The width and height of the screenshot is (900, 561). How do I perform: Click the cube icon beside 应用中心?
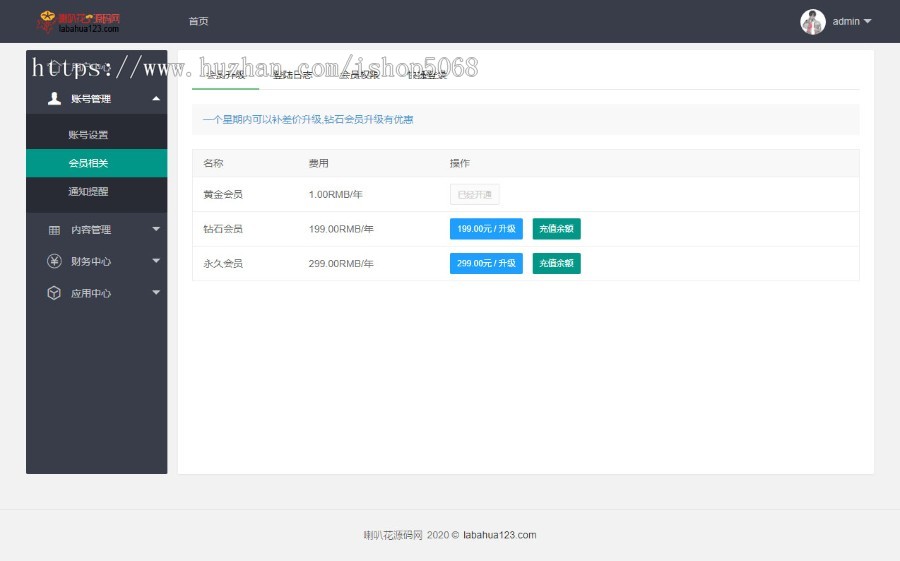(x=54, y=294)
